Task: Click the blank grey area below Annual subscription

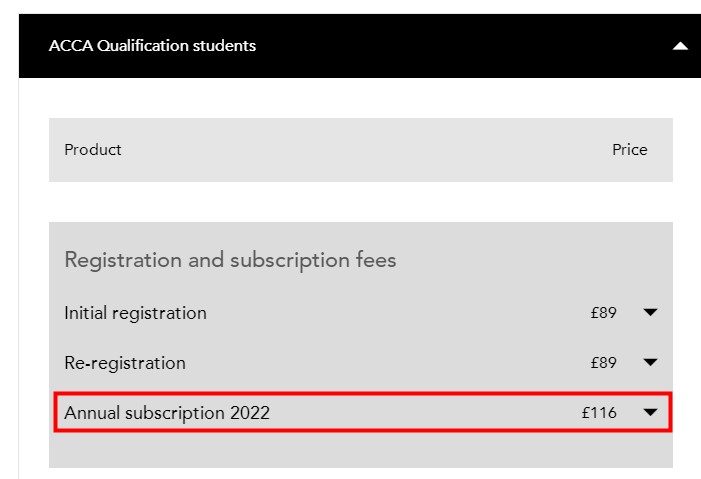Action: click(x=360, y=451)
